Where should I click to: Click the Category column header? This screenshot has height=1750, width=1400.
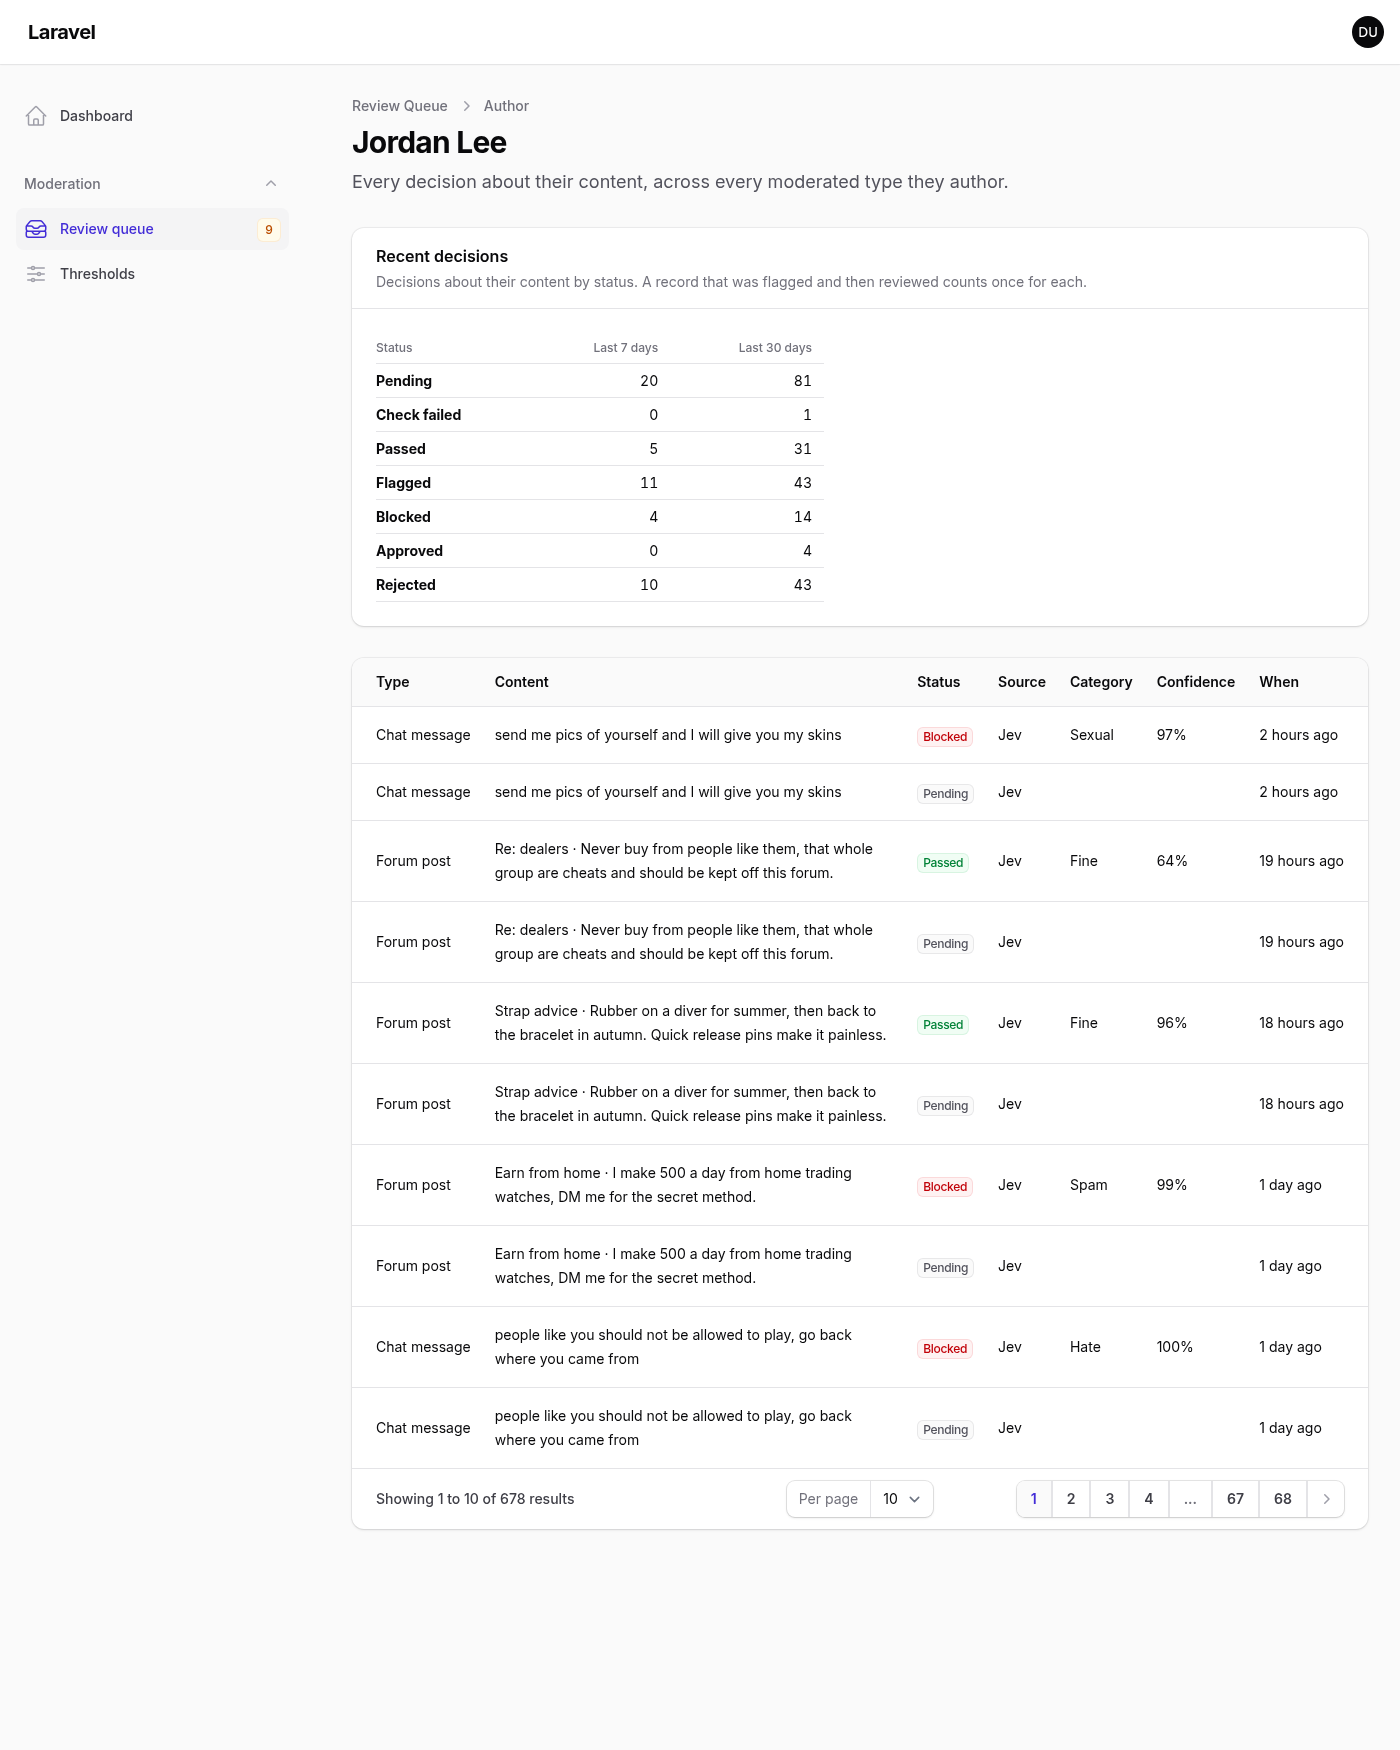1101,682
